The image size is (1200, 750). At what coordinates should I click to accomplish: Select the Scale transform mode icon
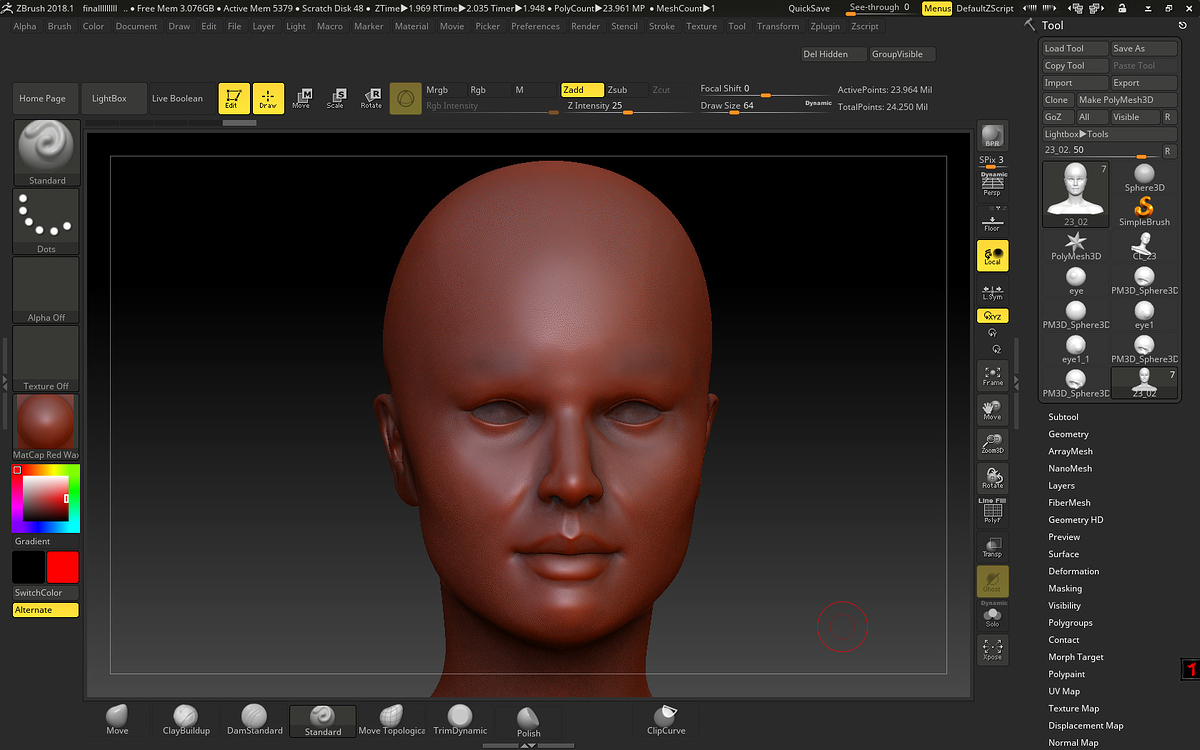tap(335, 98)
